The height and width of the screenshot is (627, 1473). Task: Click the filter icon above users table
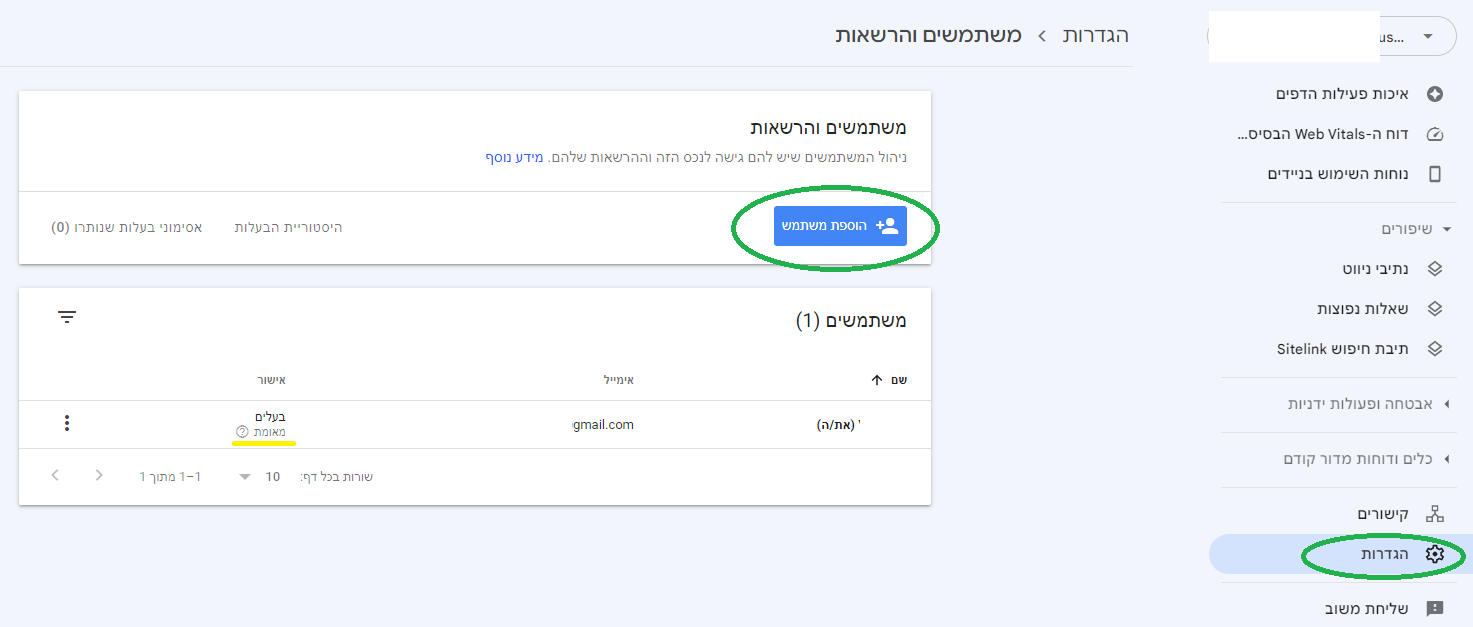(67, 317)
